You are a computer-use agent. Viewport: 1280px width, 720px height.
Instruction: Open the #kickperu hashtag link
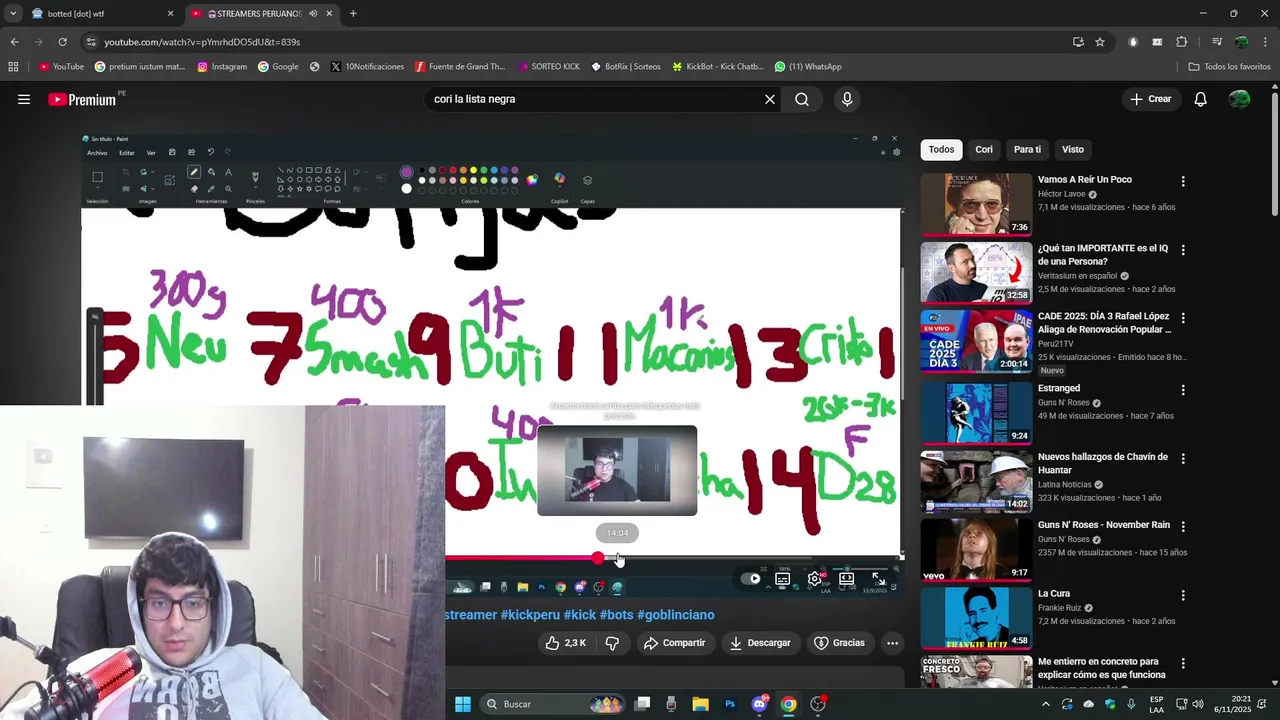(x=530, y=615)
